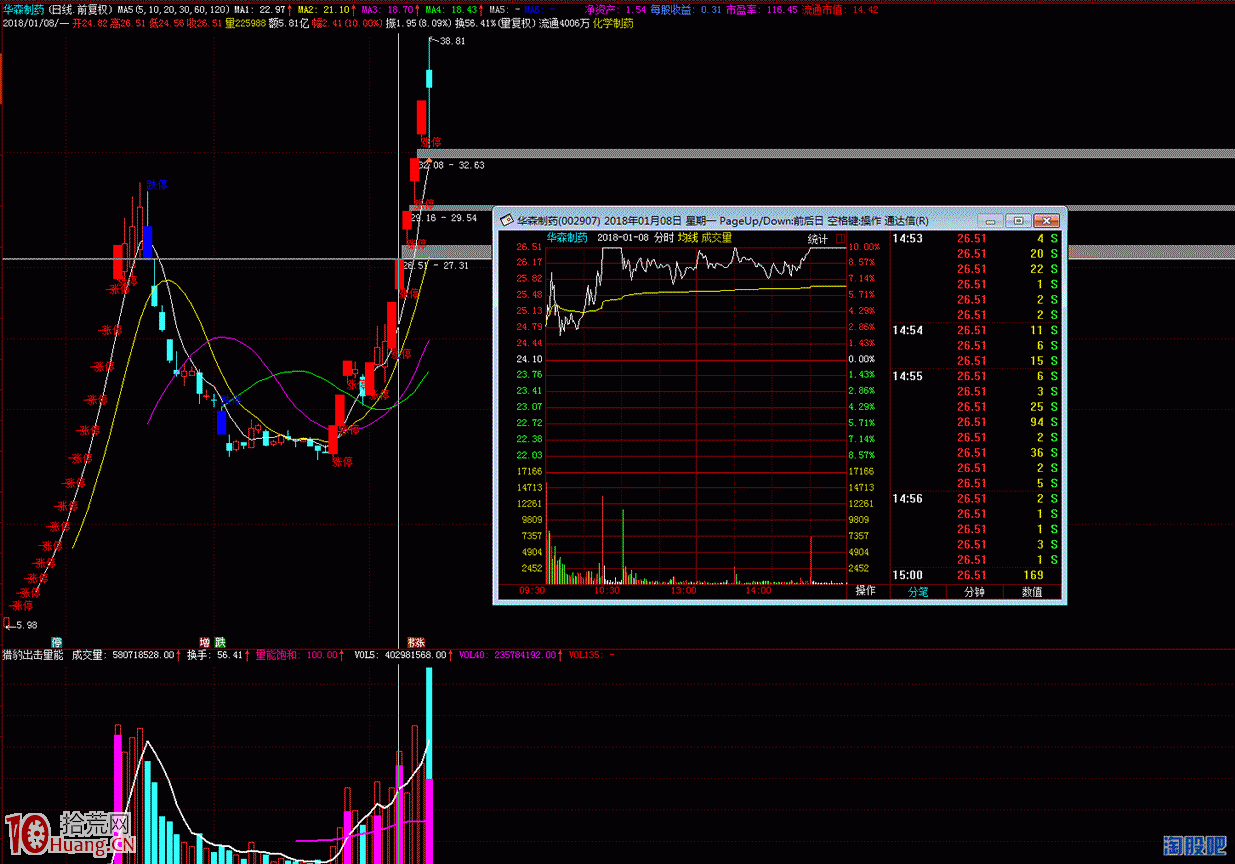The height and width of the screenshot is (864, 1235).
Task: Click the latest cyan candlestick near 38.81
Action: 430,79
